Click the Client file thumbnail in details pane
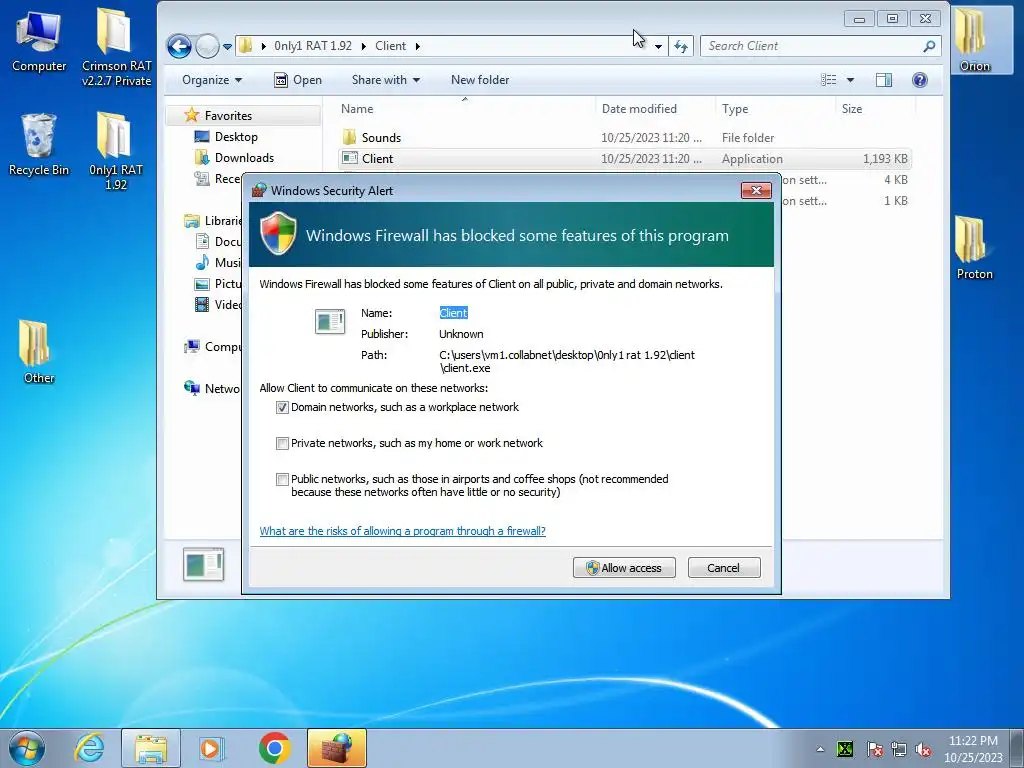Image resolution: width=1024 pixels, height=768 pixels. pos(204,564)
